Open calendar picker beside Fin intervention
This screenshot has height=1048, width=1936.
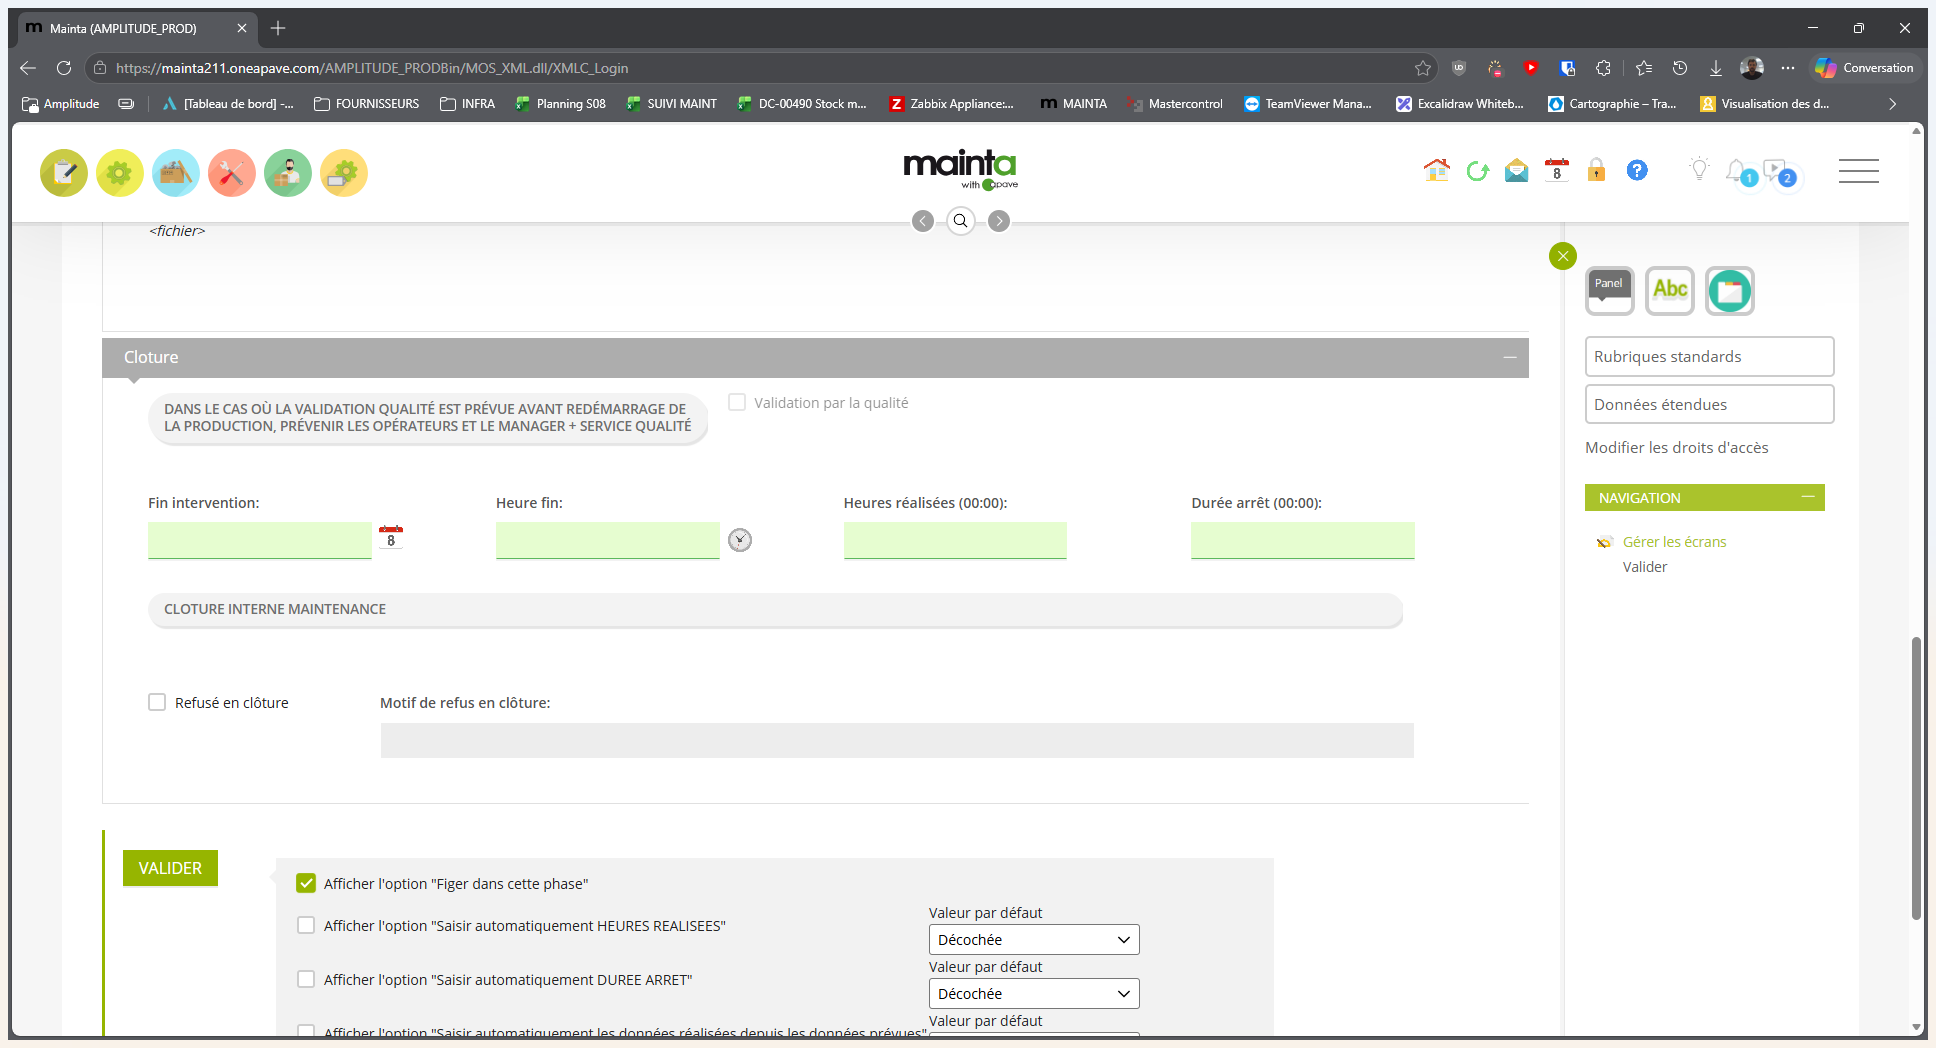coord(391,538)
